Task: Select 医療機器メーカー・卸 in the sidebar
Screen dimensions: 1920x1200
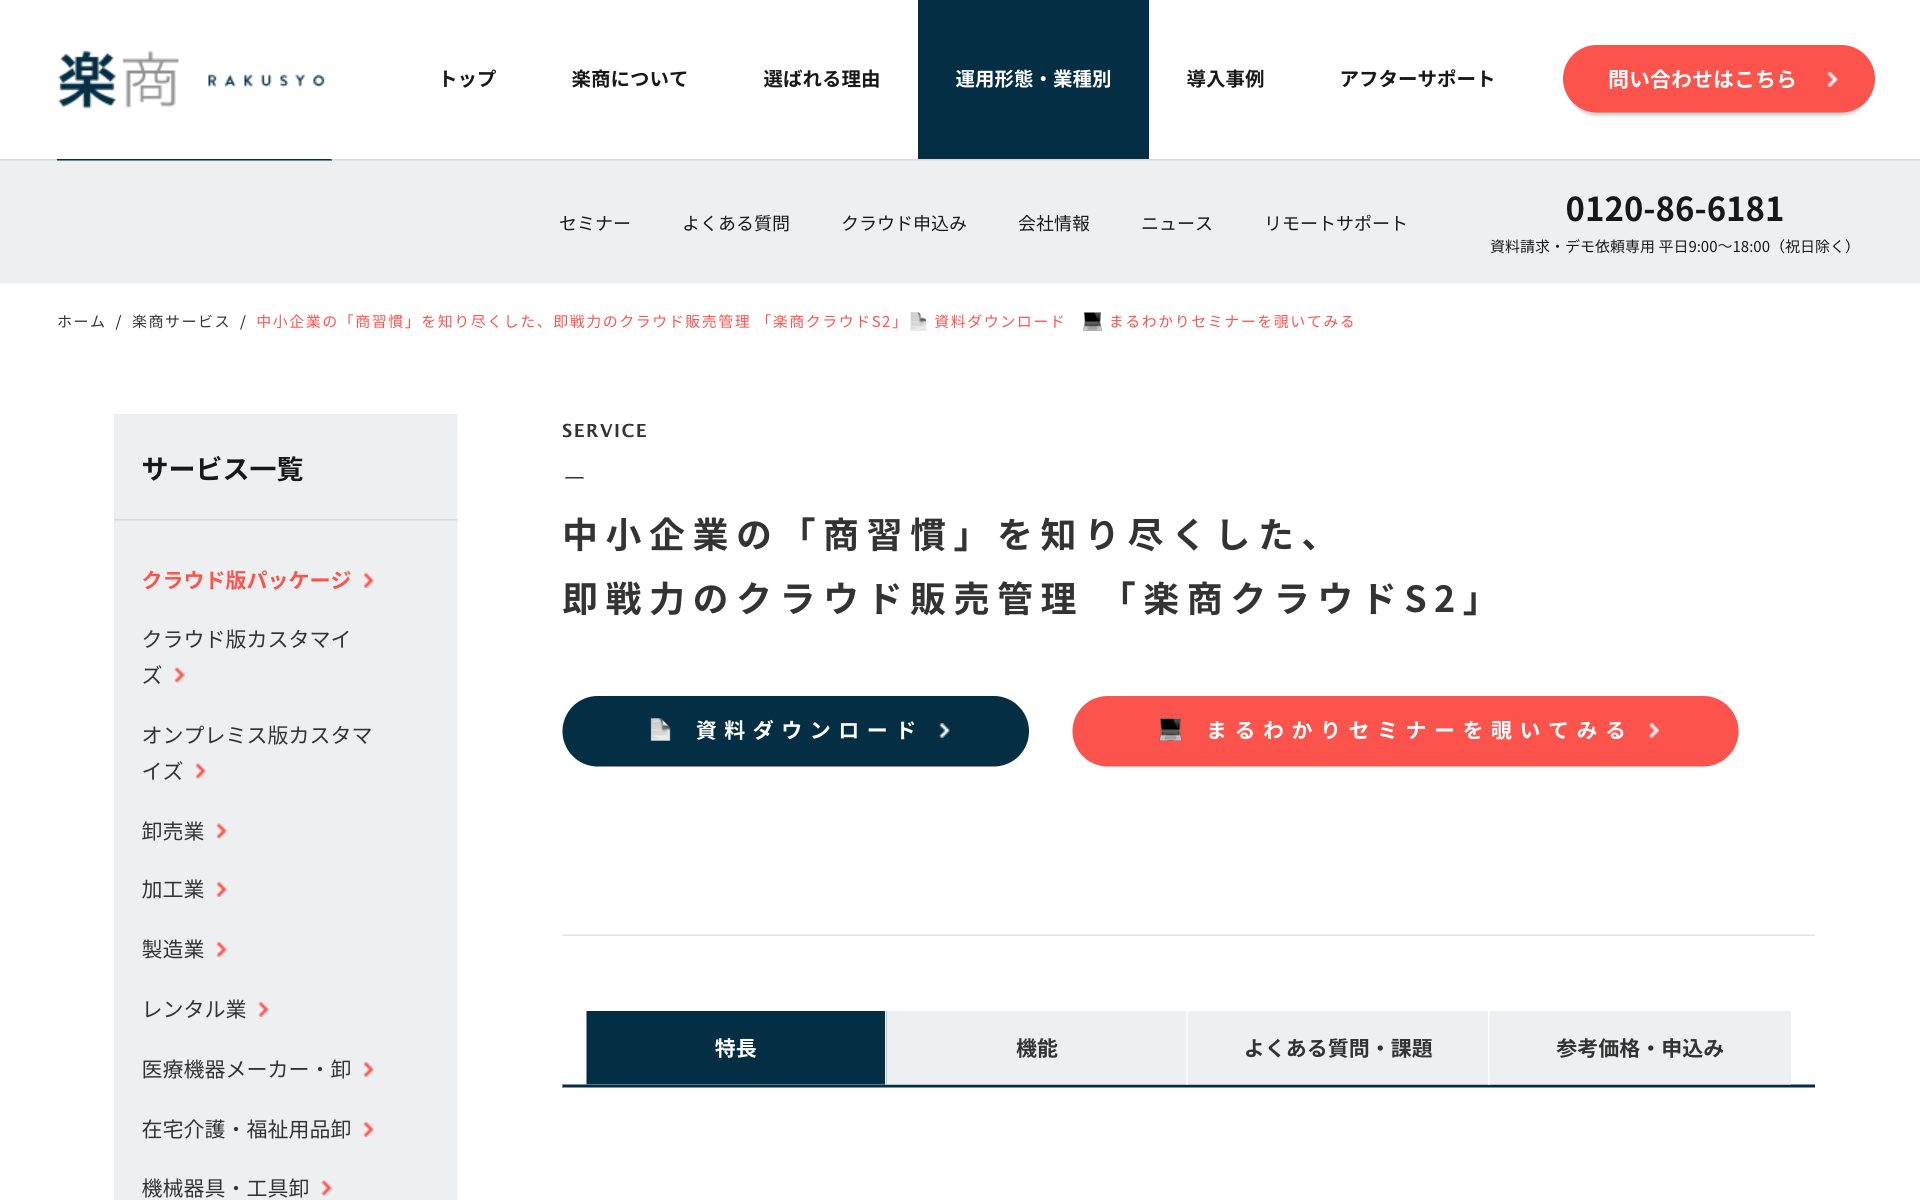Action: (x=246, y=1069)
